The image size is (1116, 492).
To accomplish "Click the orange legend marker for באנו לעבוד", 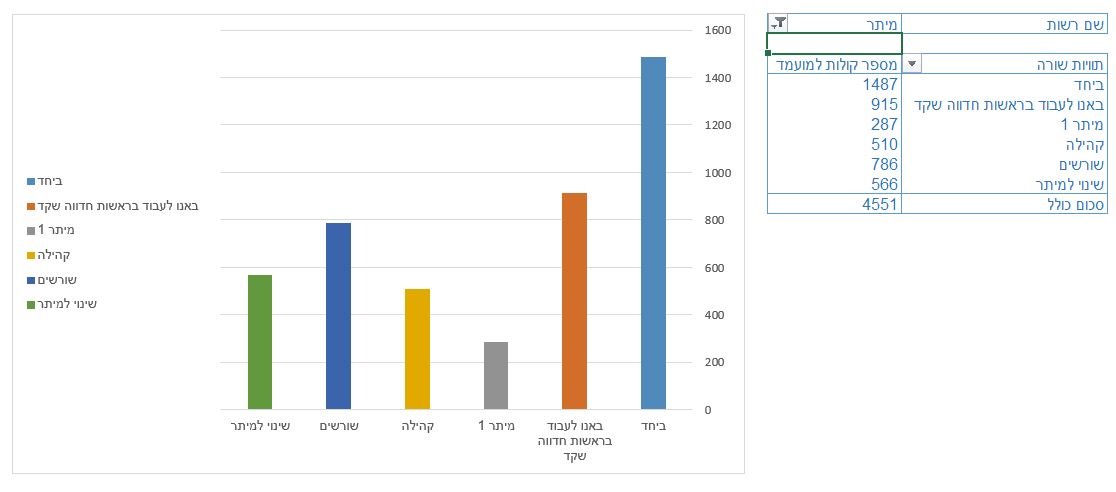I will click(x=32, y=206).
